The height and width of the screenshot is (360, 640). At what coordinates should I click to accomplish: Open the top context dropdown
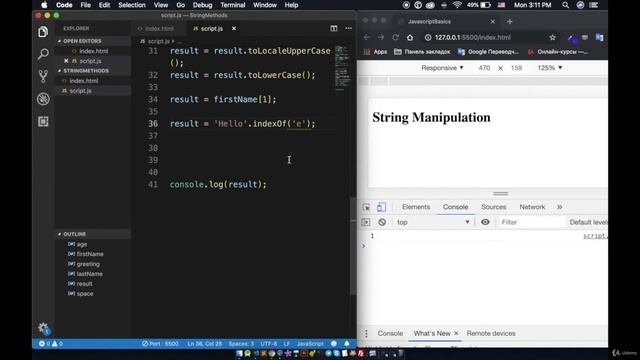pyautogui.click(x=433, y=222)
